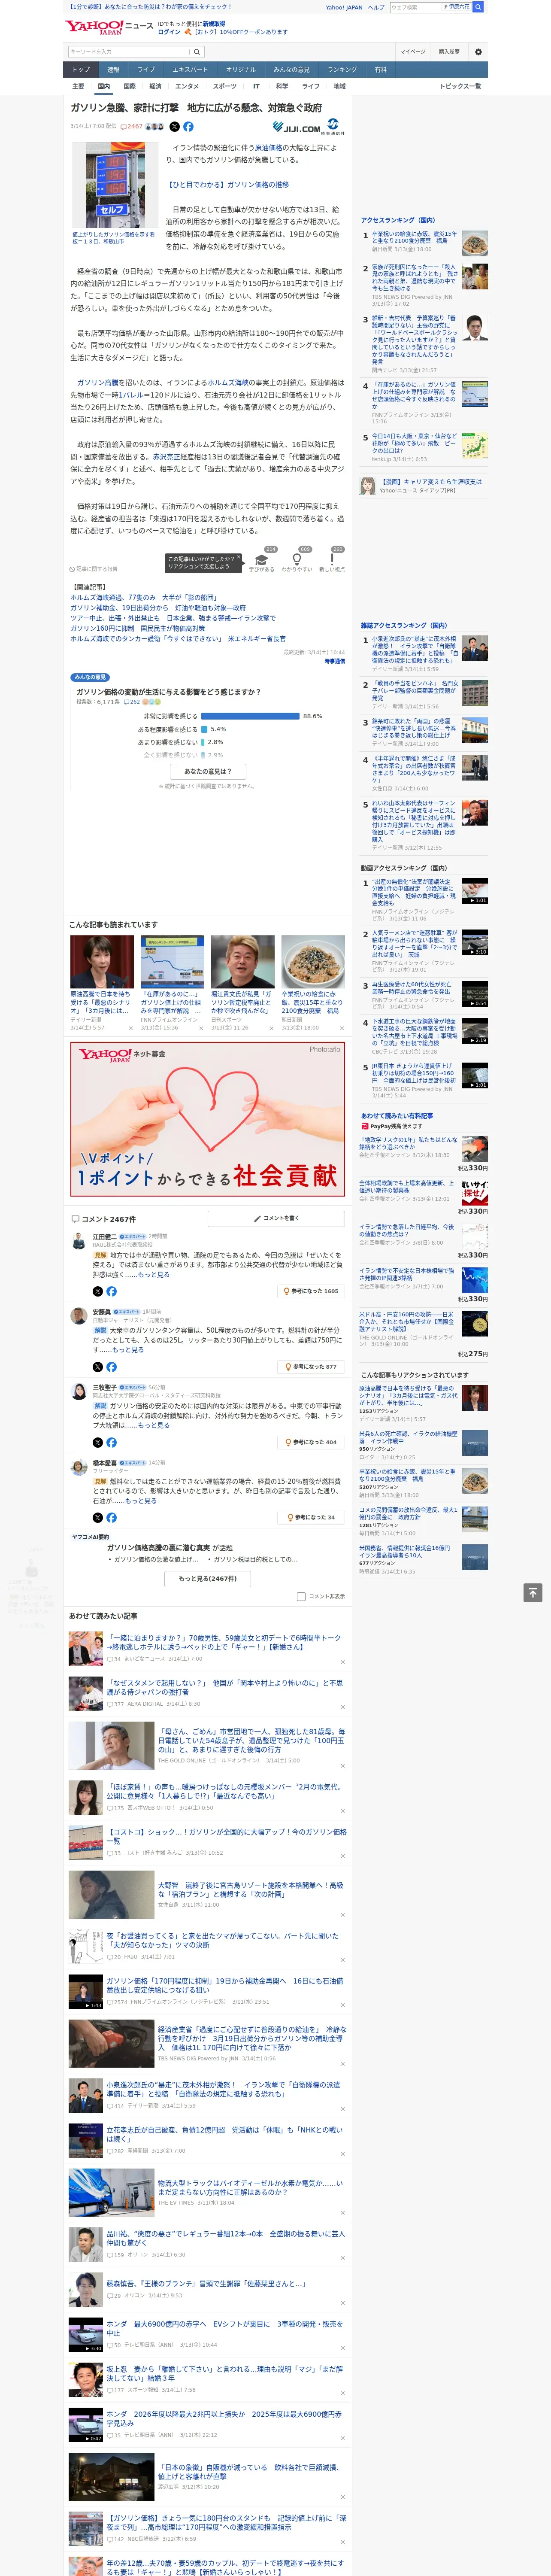
Task: Expand 江田健二's comment with もっと見る
Action: [x=153, y=1275]
